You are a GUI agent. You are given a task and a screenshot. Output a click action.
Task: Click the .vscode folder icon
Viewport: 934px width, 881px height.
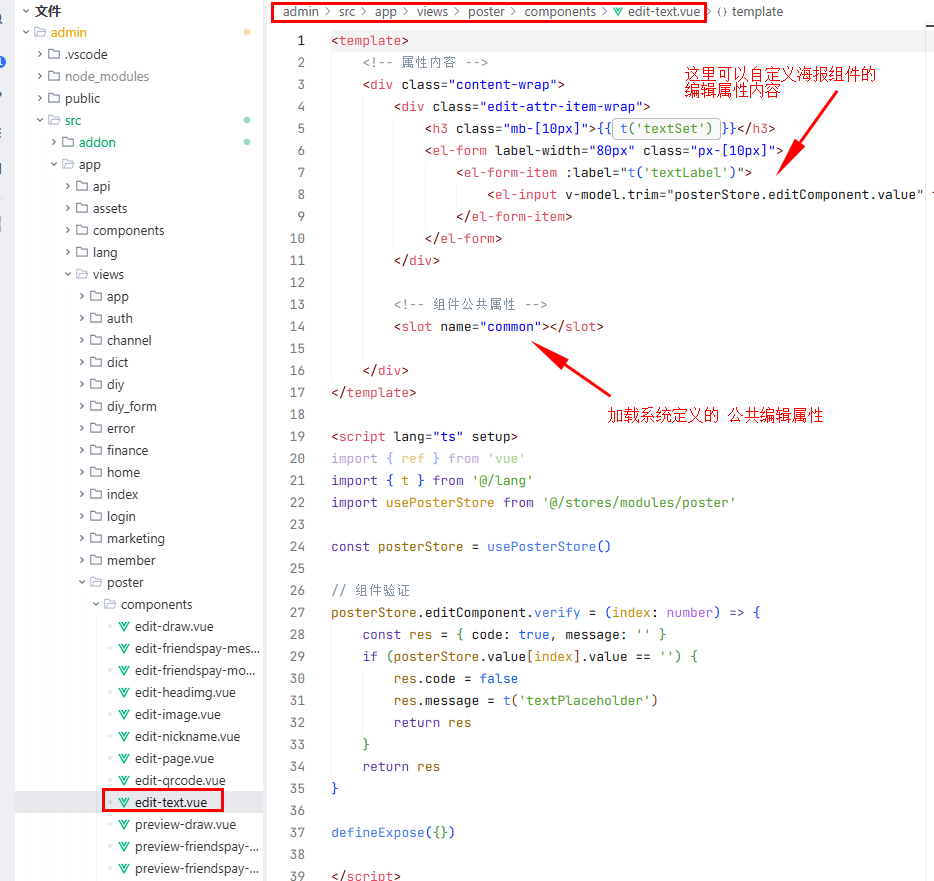(54, 54)
